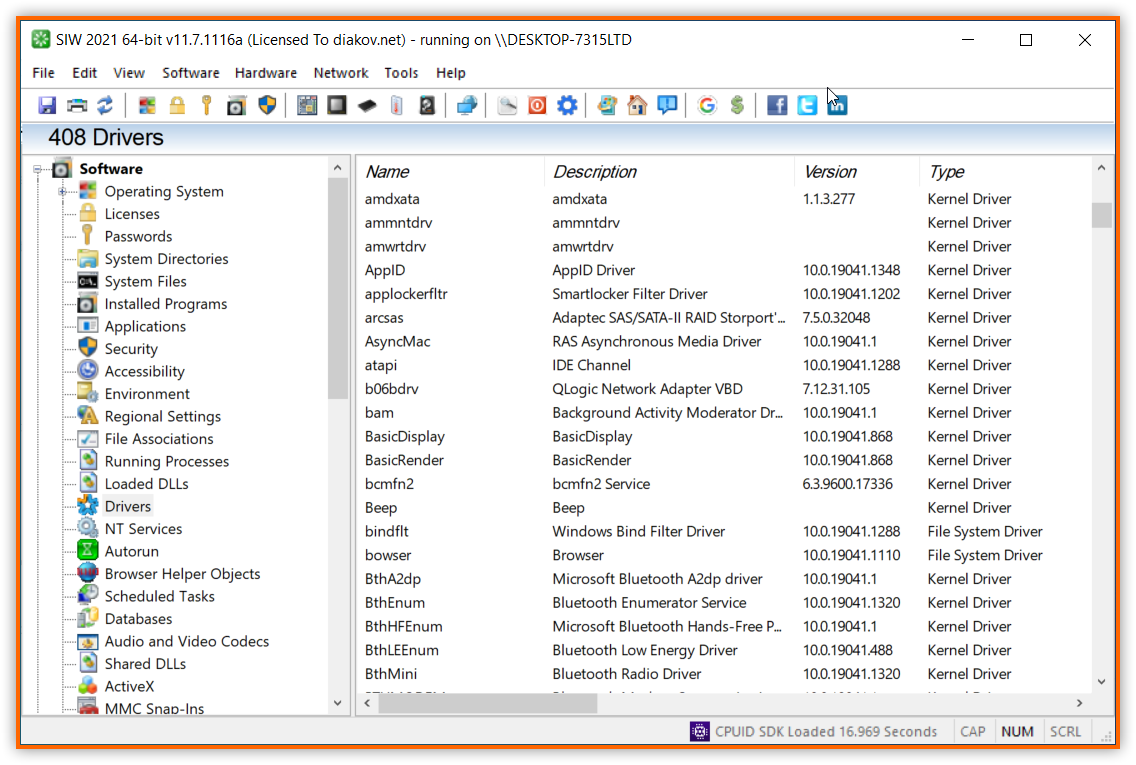
Task: Select Autorun in the tree
Action: pyautogui.click(x=132, y=551)
